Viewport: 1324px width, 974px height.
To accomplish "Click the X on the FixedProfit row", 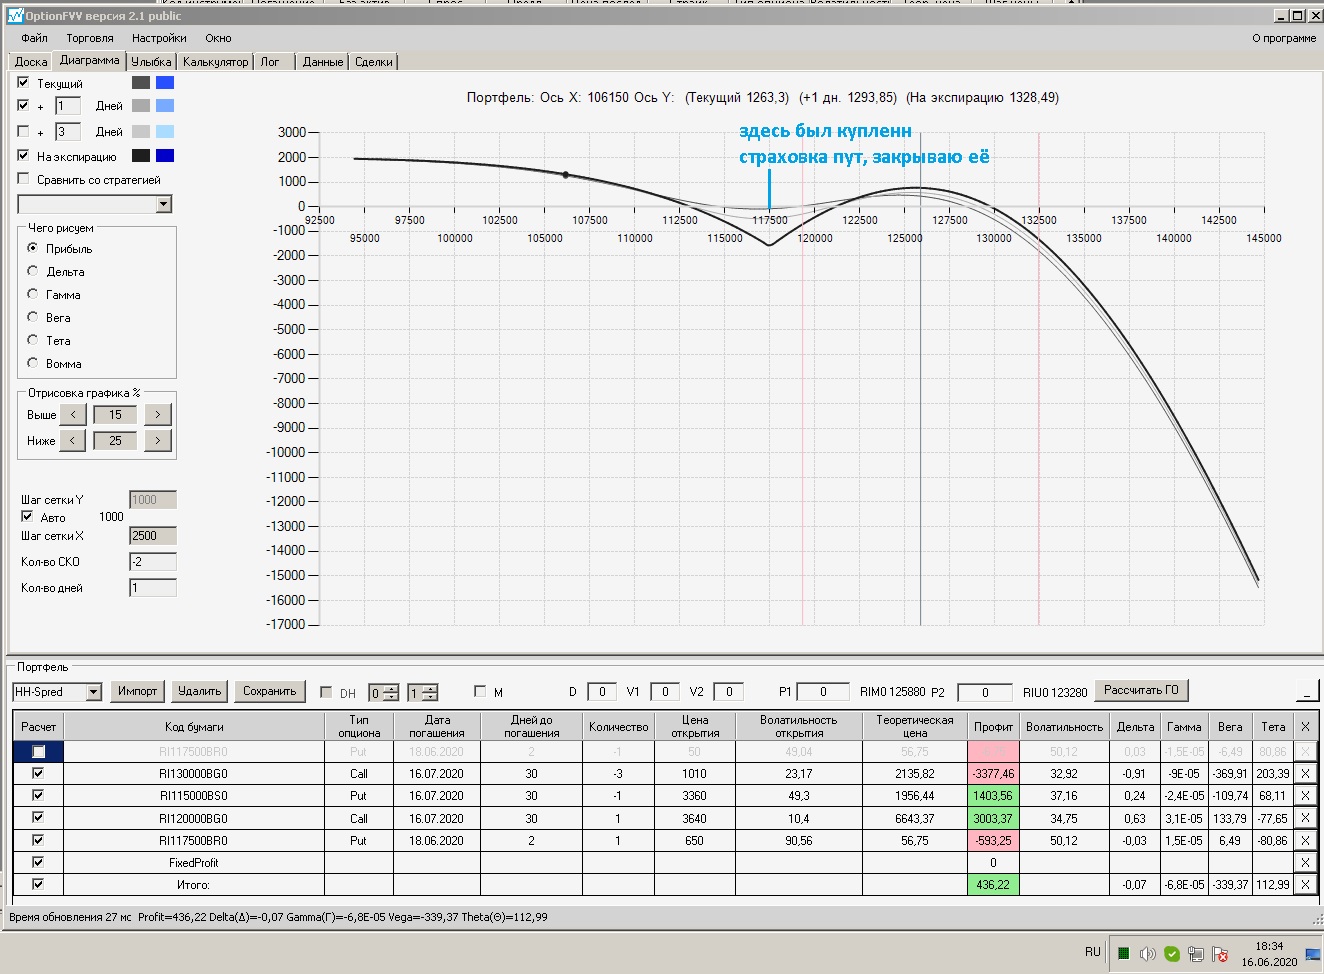I will [1305, 862].
